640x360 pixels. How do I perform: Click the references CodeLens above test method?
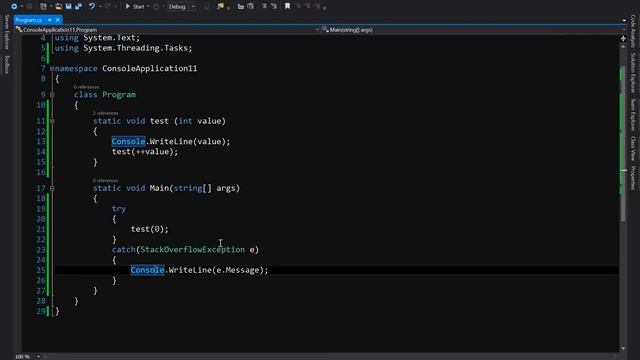pos(105,113)
